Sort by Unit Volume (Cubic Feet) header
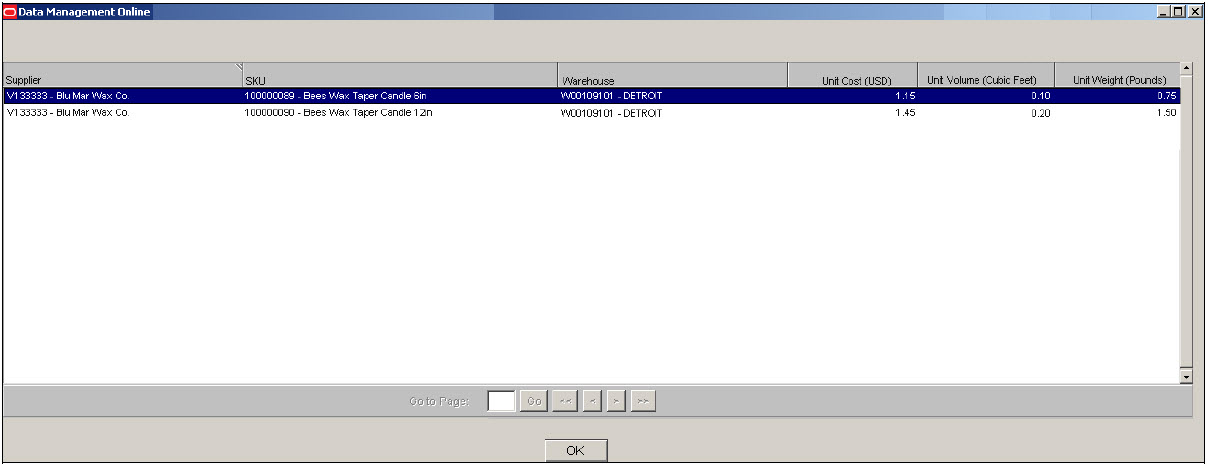The height and width of the screenshot is (469, 1212). click(986, 75)
